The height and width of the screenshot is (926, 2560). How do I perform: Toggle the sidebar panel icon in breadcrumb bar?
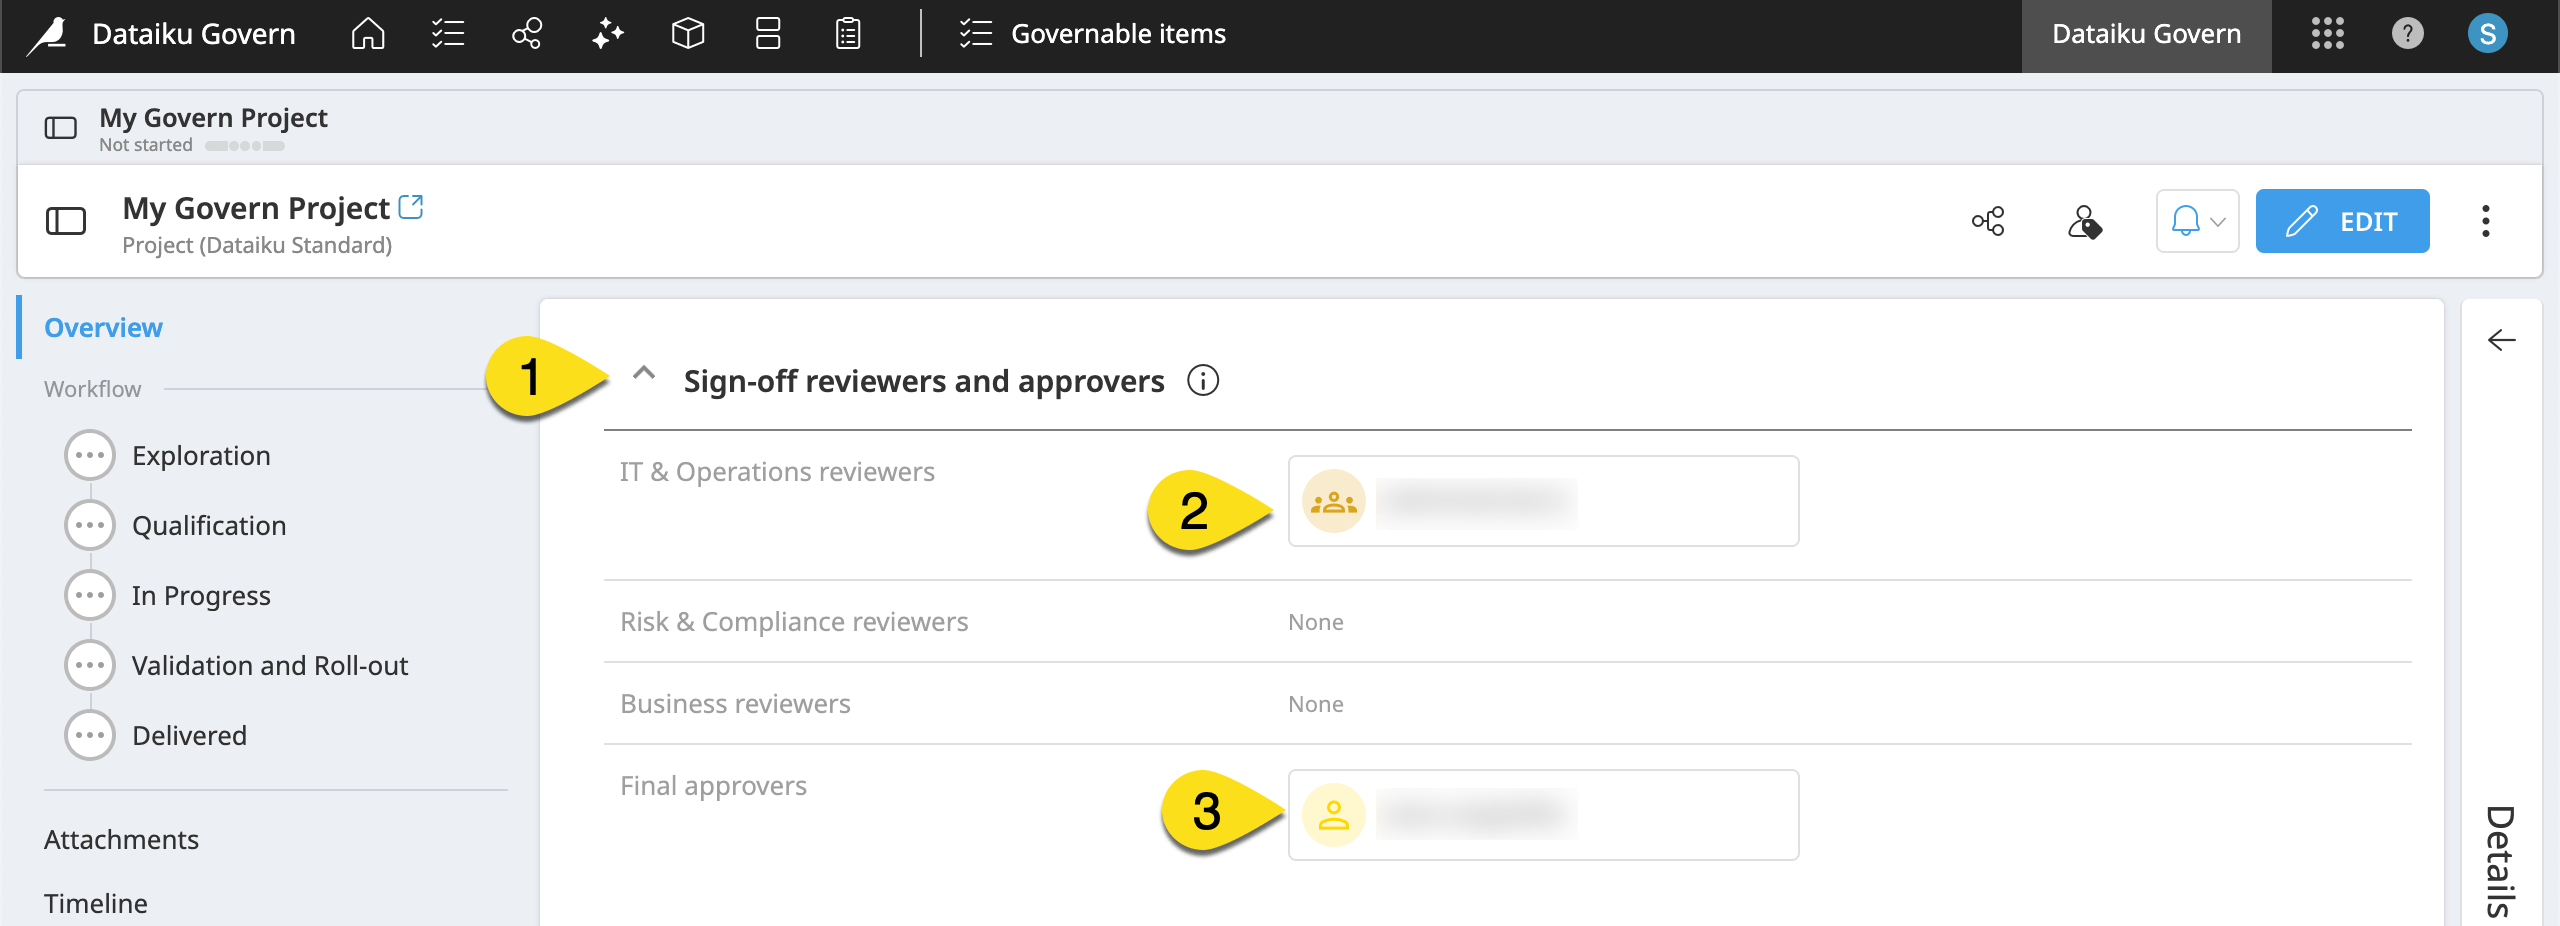(x=61, y=128)
